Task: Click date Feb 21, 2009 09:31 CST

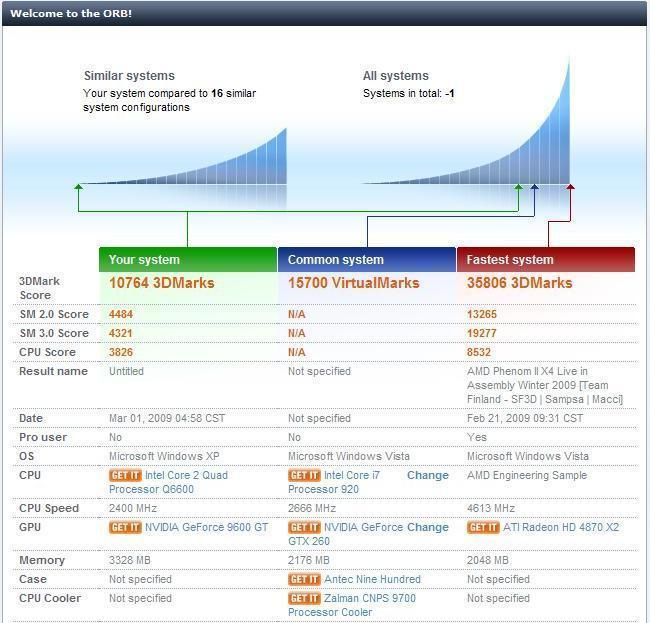Action: click(525, 418)
